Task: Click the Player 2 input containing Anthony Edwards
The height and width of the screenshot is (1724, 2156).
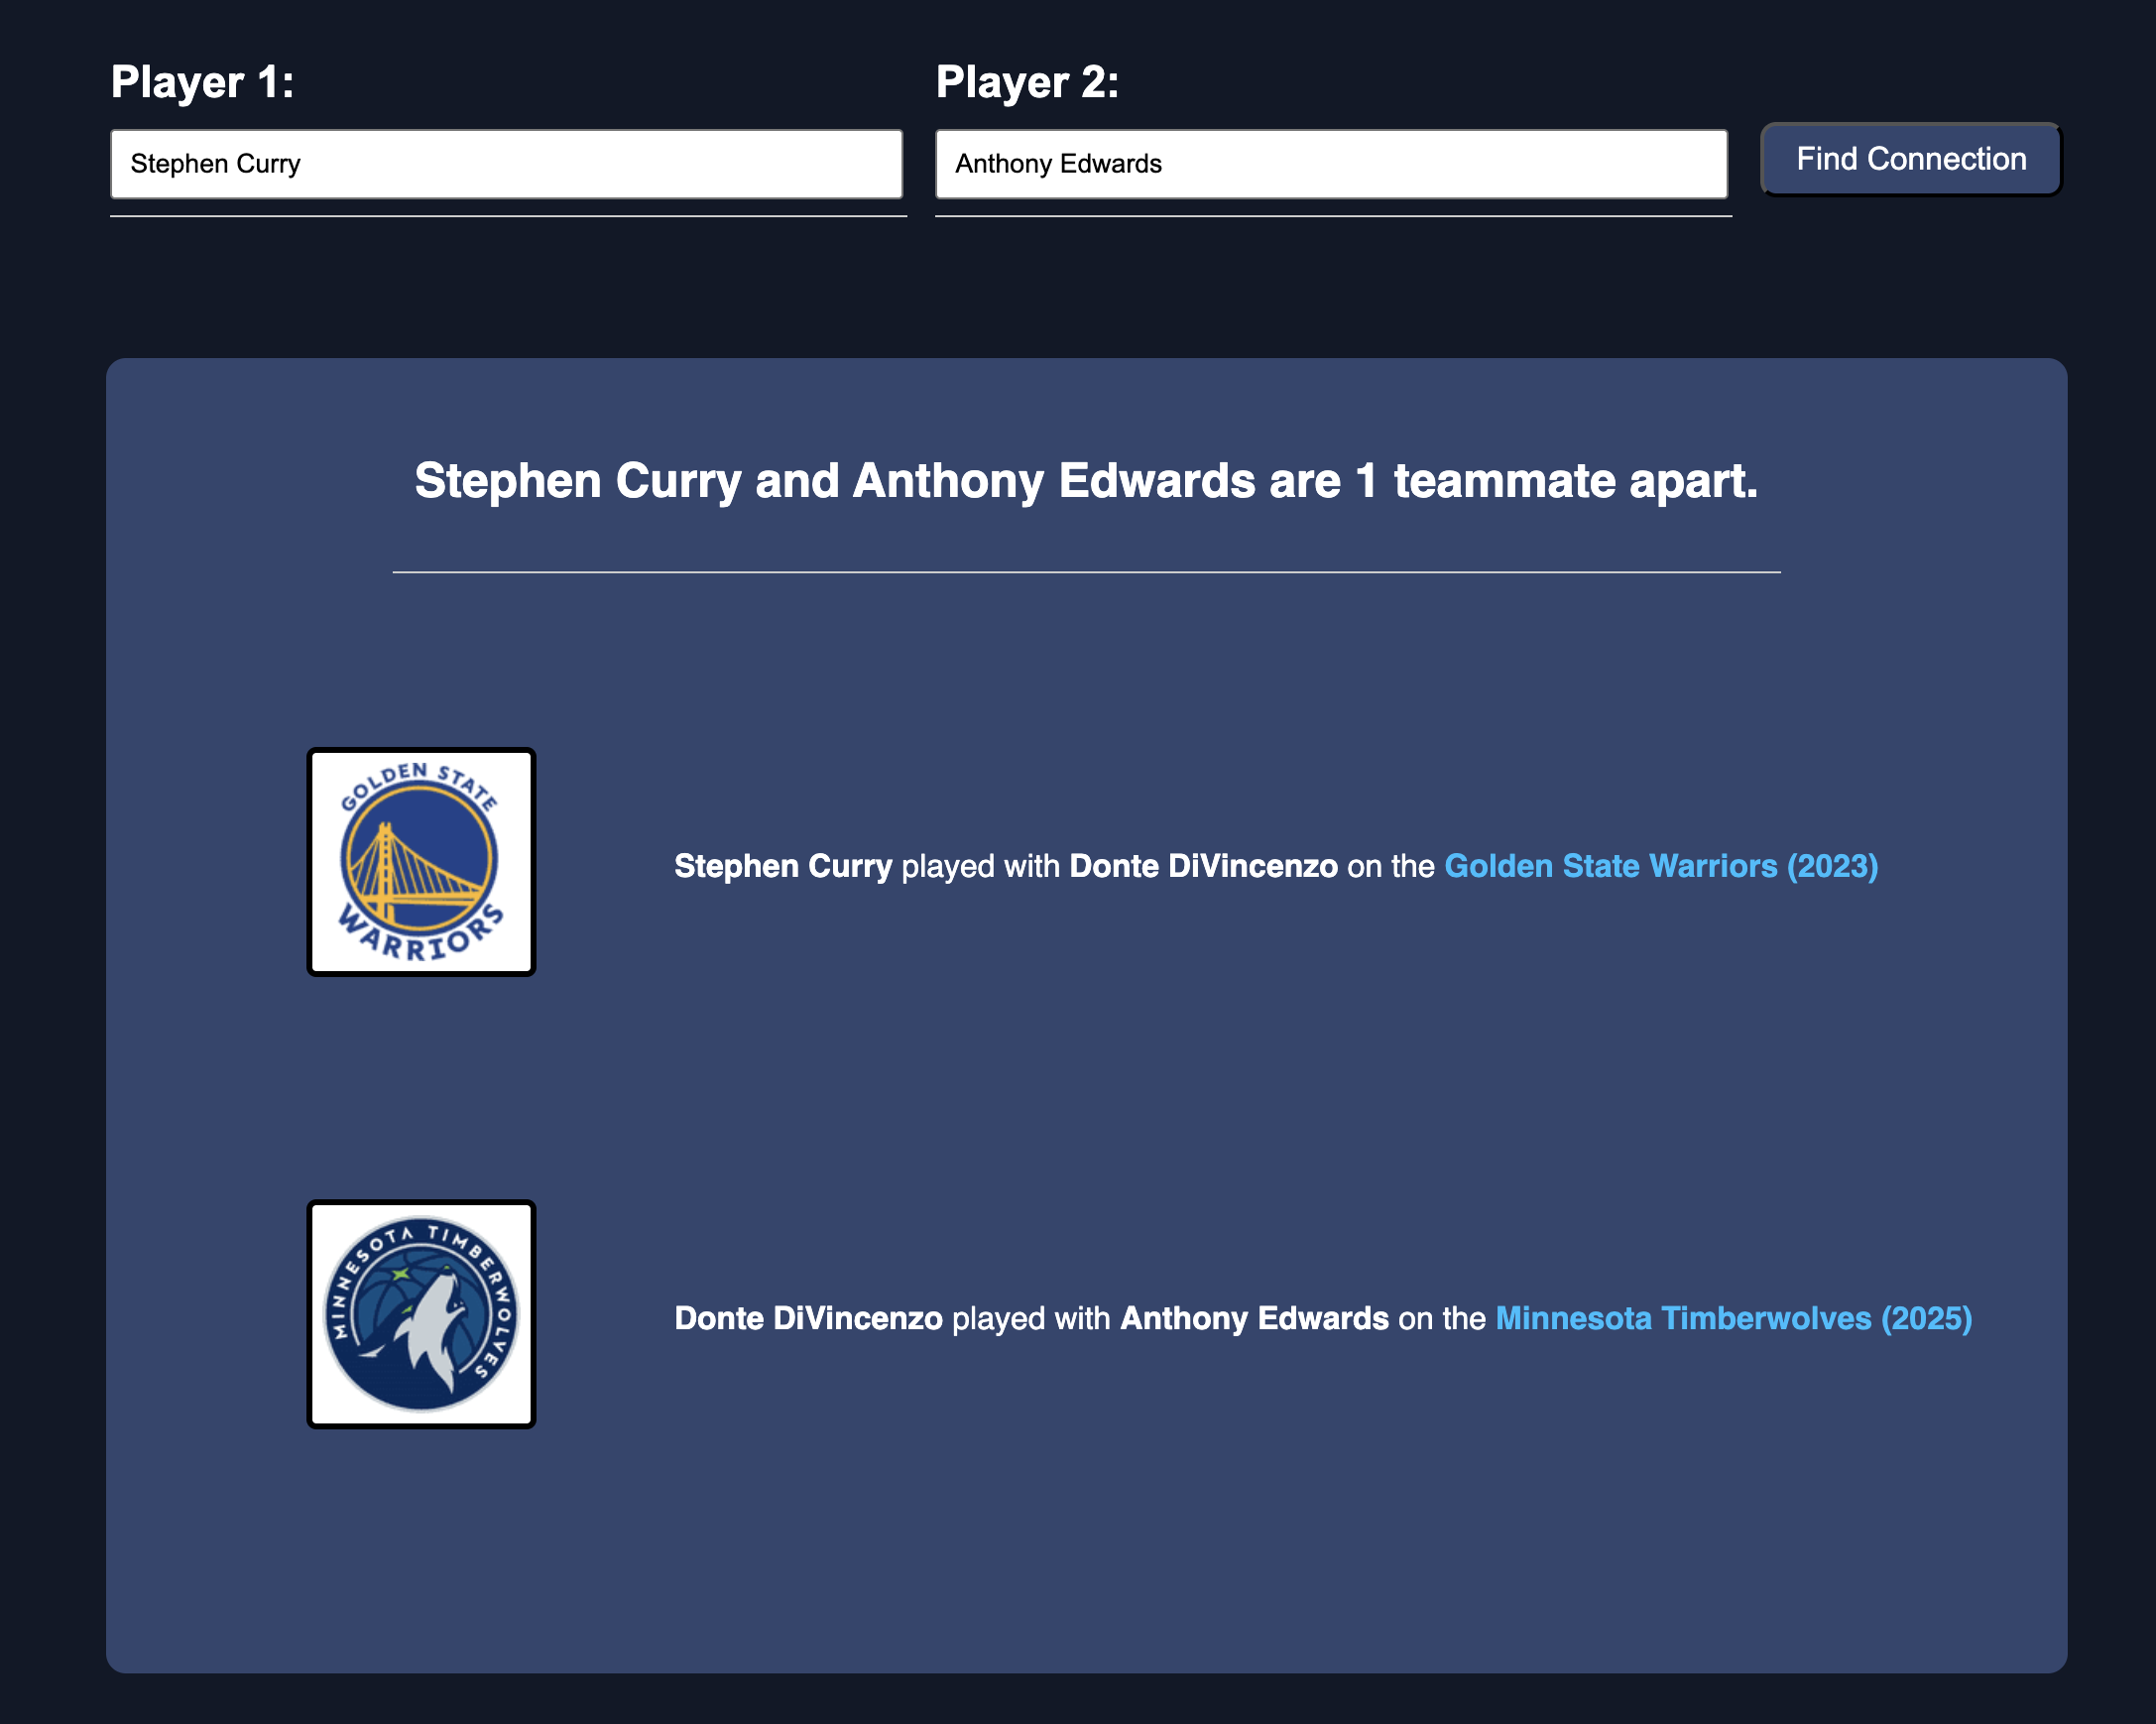Action: pyautogui.click(x=1330, y=163)
